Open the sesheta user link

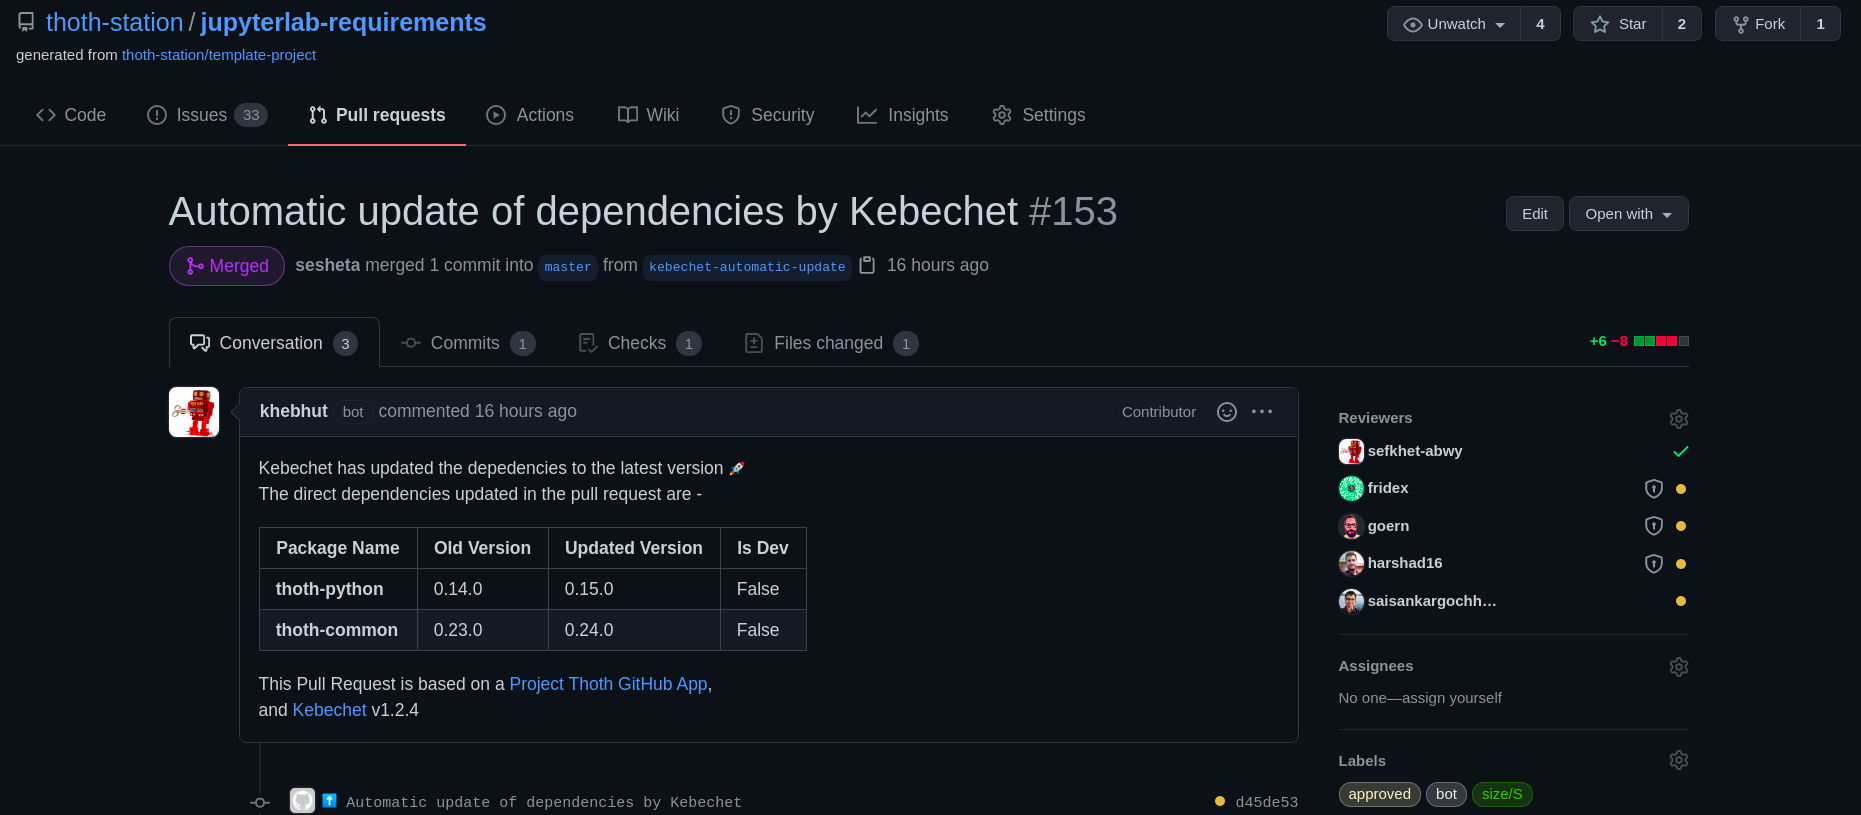[327, 265]
